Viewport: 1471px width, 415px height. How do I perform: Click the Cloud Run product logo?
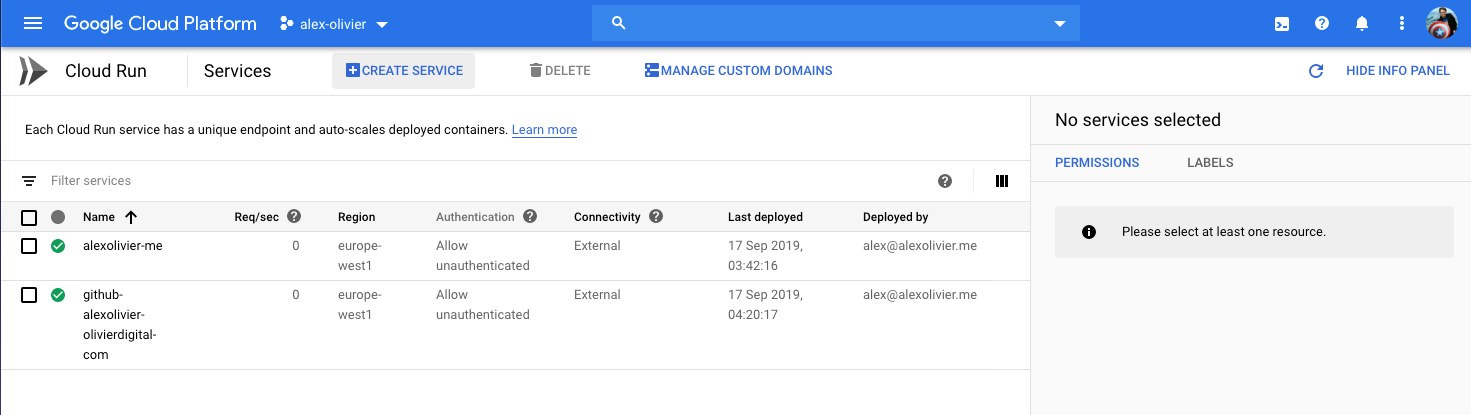click(x=33, y=71)
